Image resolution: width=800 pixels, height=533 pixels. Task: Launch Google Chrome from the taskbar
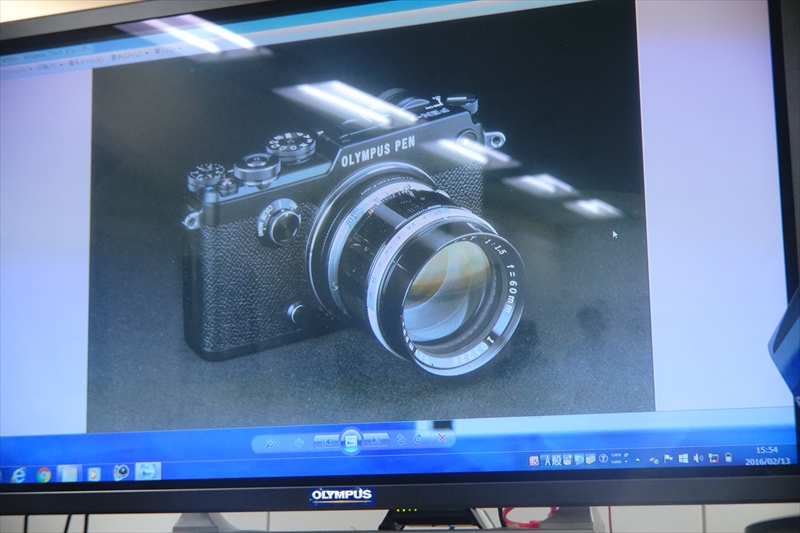pos(44,475)
